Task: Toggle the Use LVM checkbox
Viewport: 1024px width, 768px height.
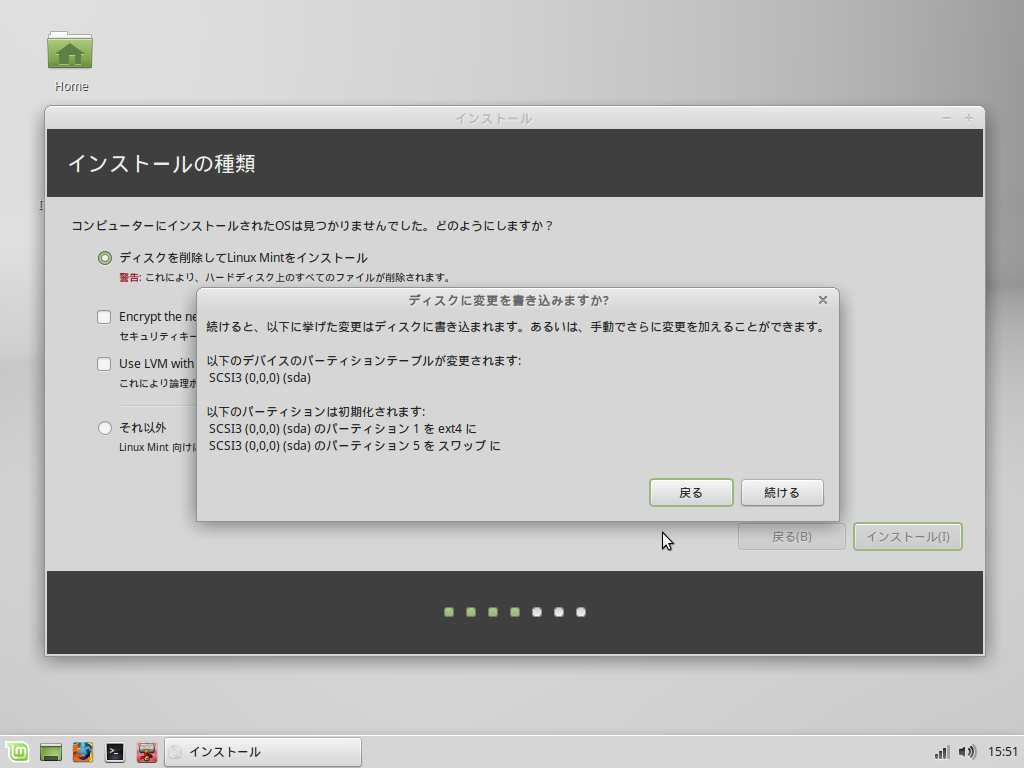Action: tap(104, 364)
